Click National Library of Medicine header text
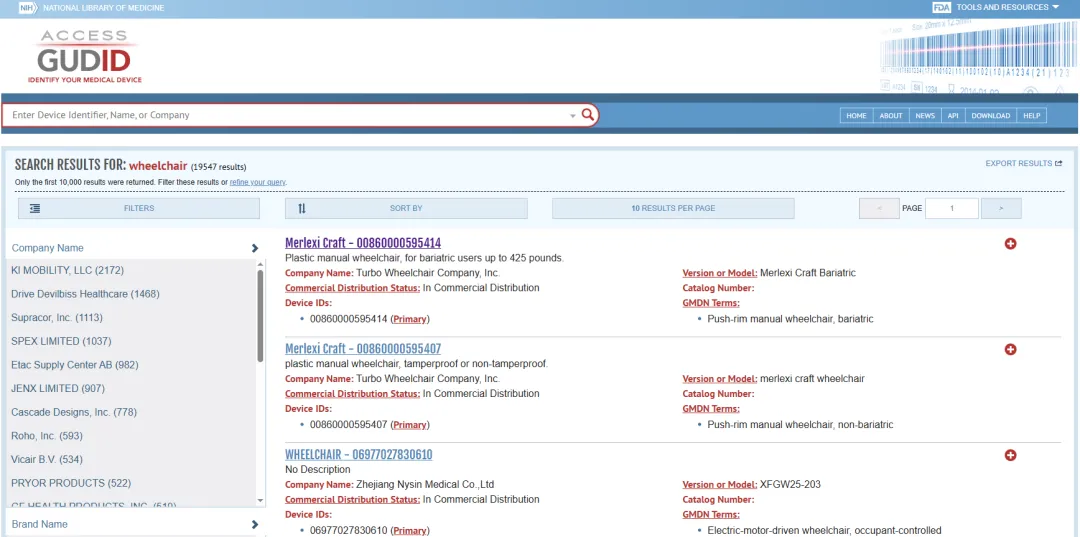 click(103, 8)
